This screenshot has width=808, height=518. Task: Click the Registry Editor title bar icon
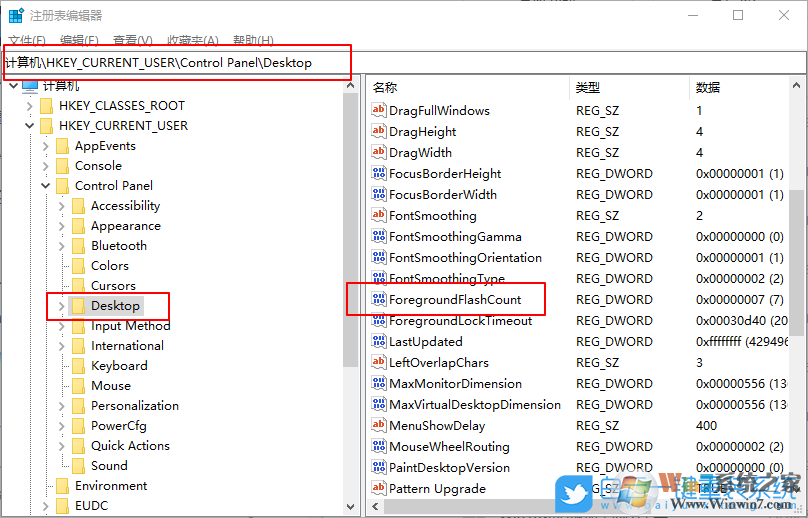16,15
